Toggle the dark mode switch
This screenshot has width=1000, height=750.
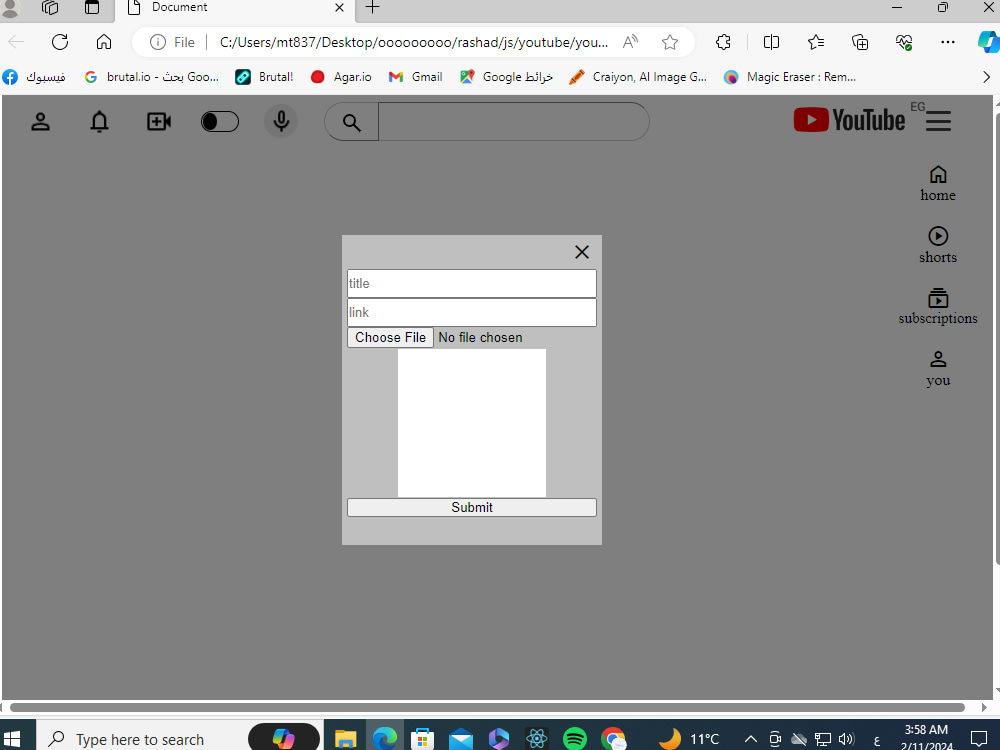tap(220, 121)
